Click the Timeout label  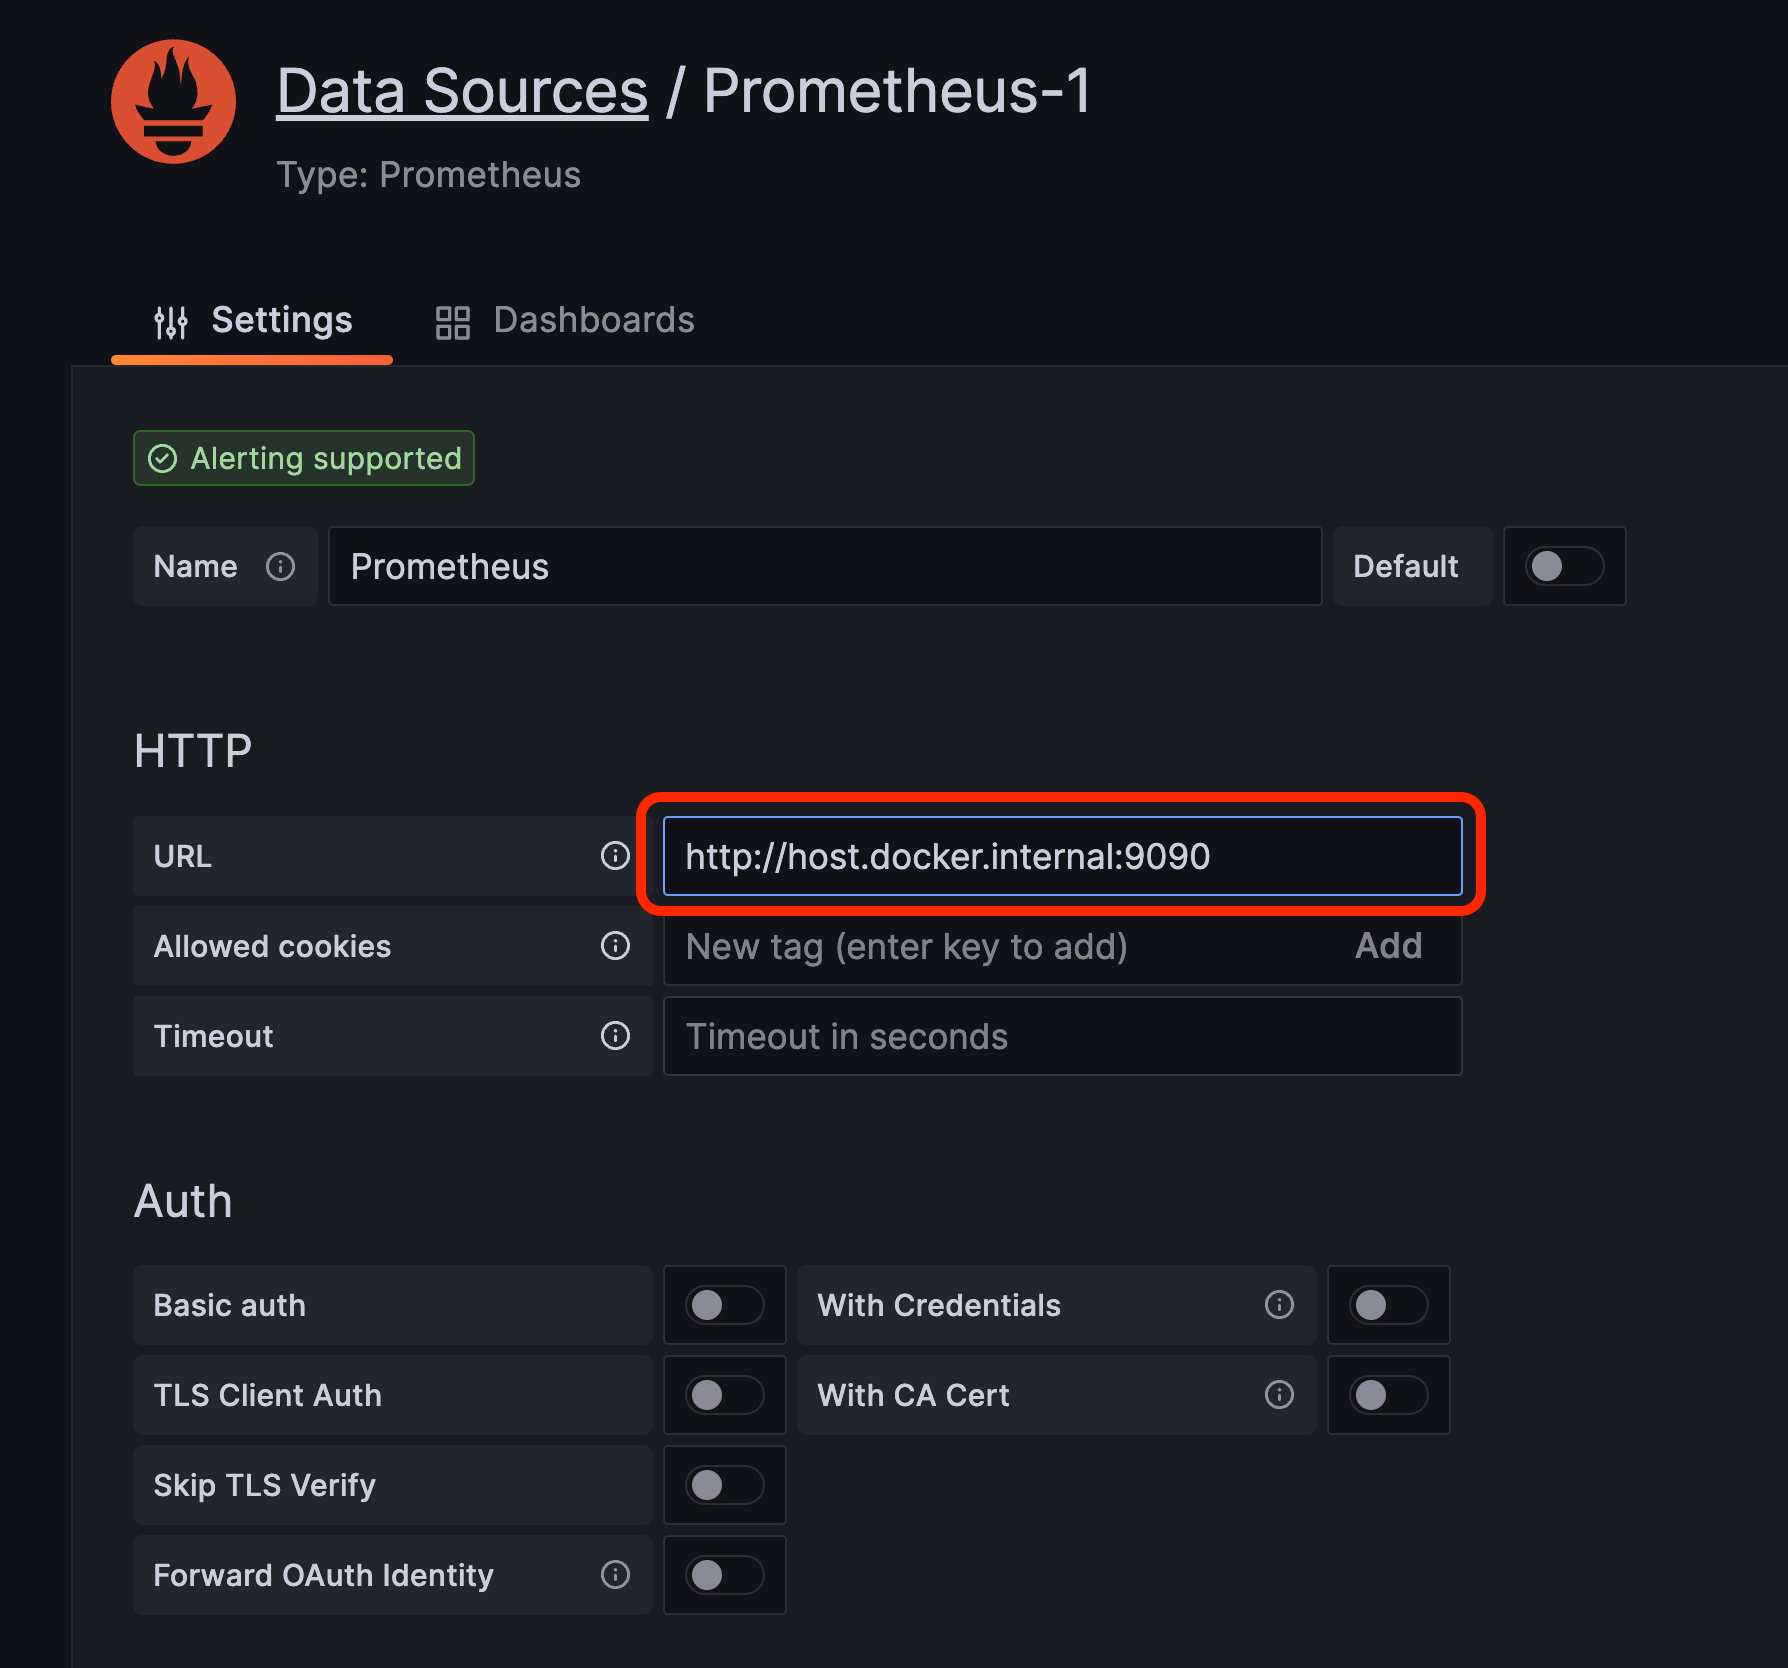pyautogui.click(x=213, y=1037)
